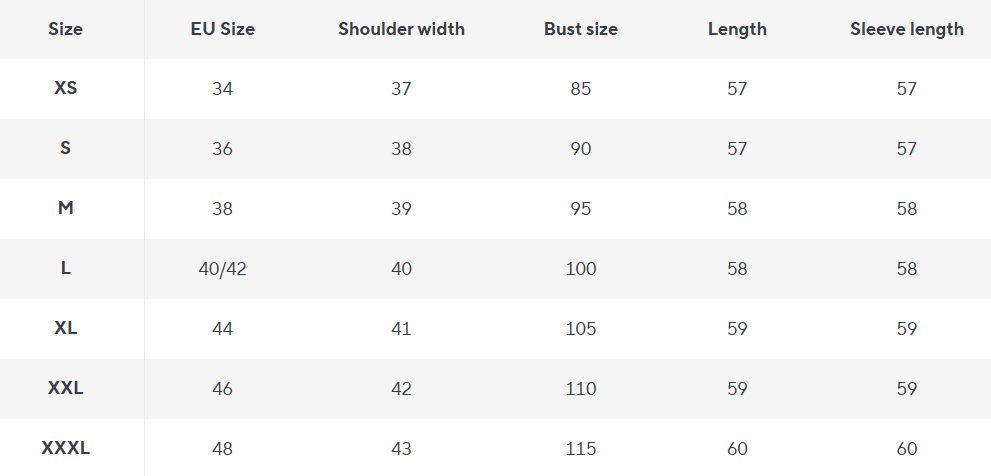Select bust size value 85
Viewport: 991px width, 476px height.
(580, 88)
